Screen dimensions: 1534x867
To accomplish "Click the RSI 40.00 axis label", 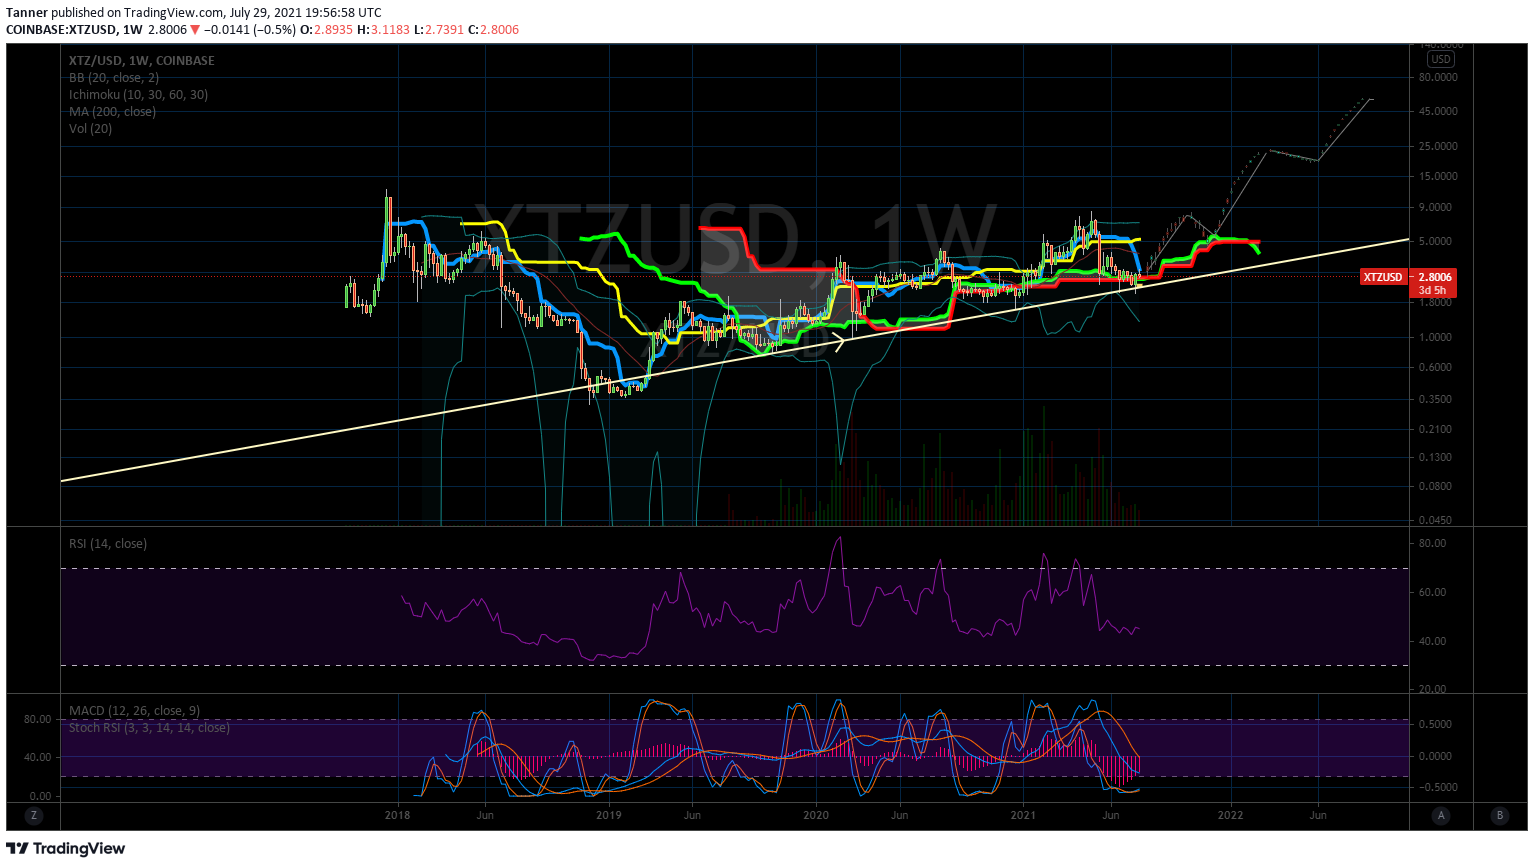I will tap(1432, 641).
